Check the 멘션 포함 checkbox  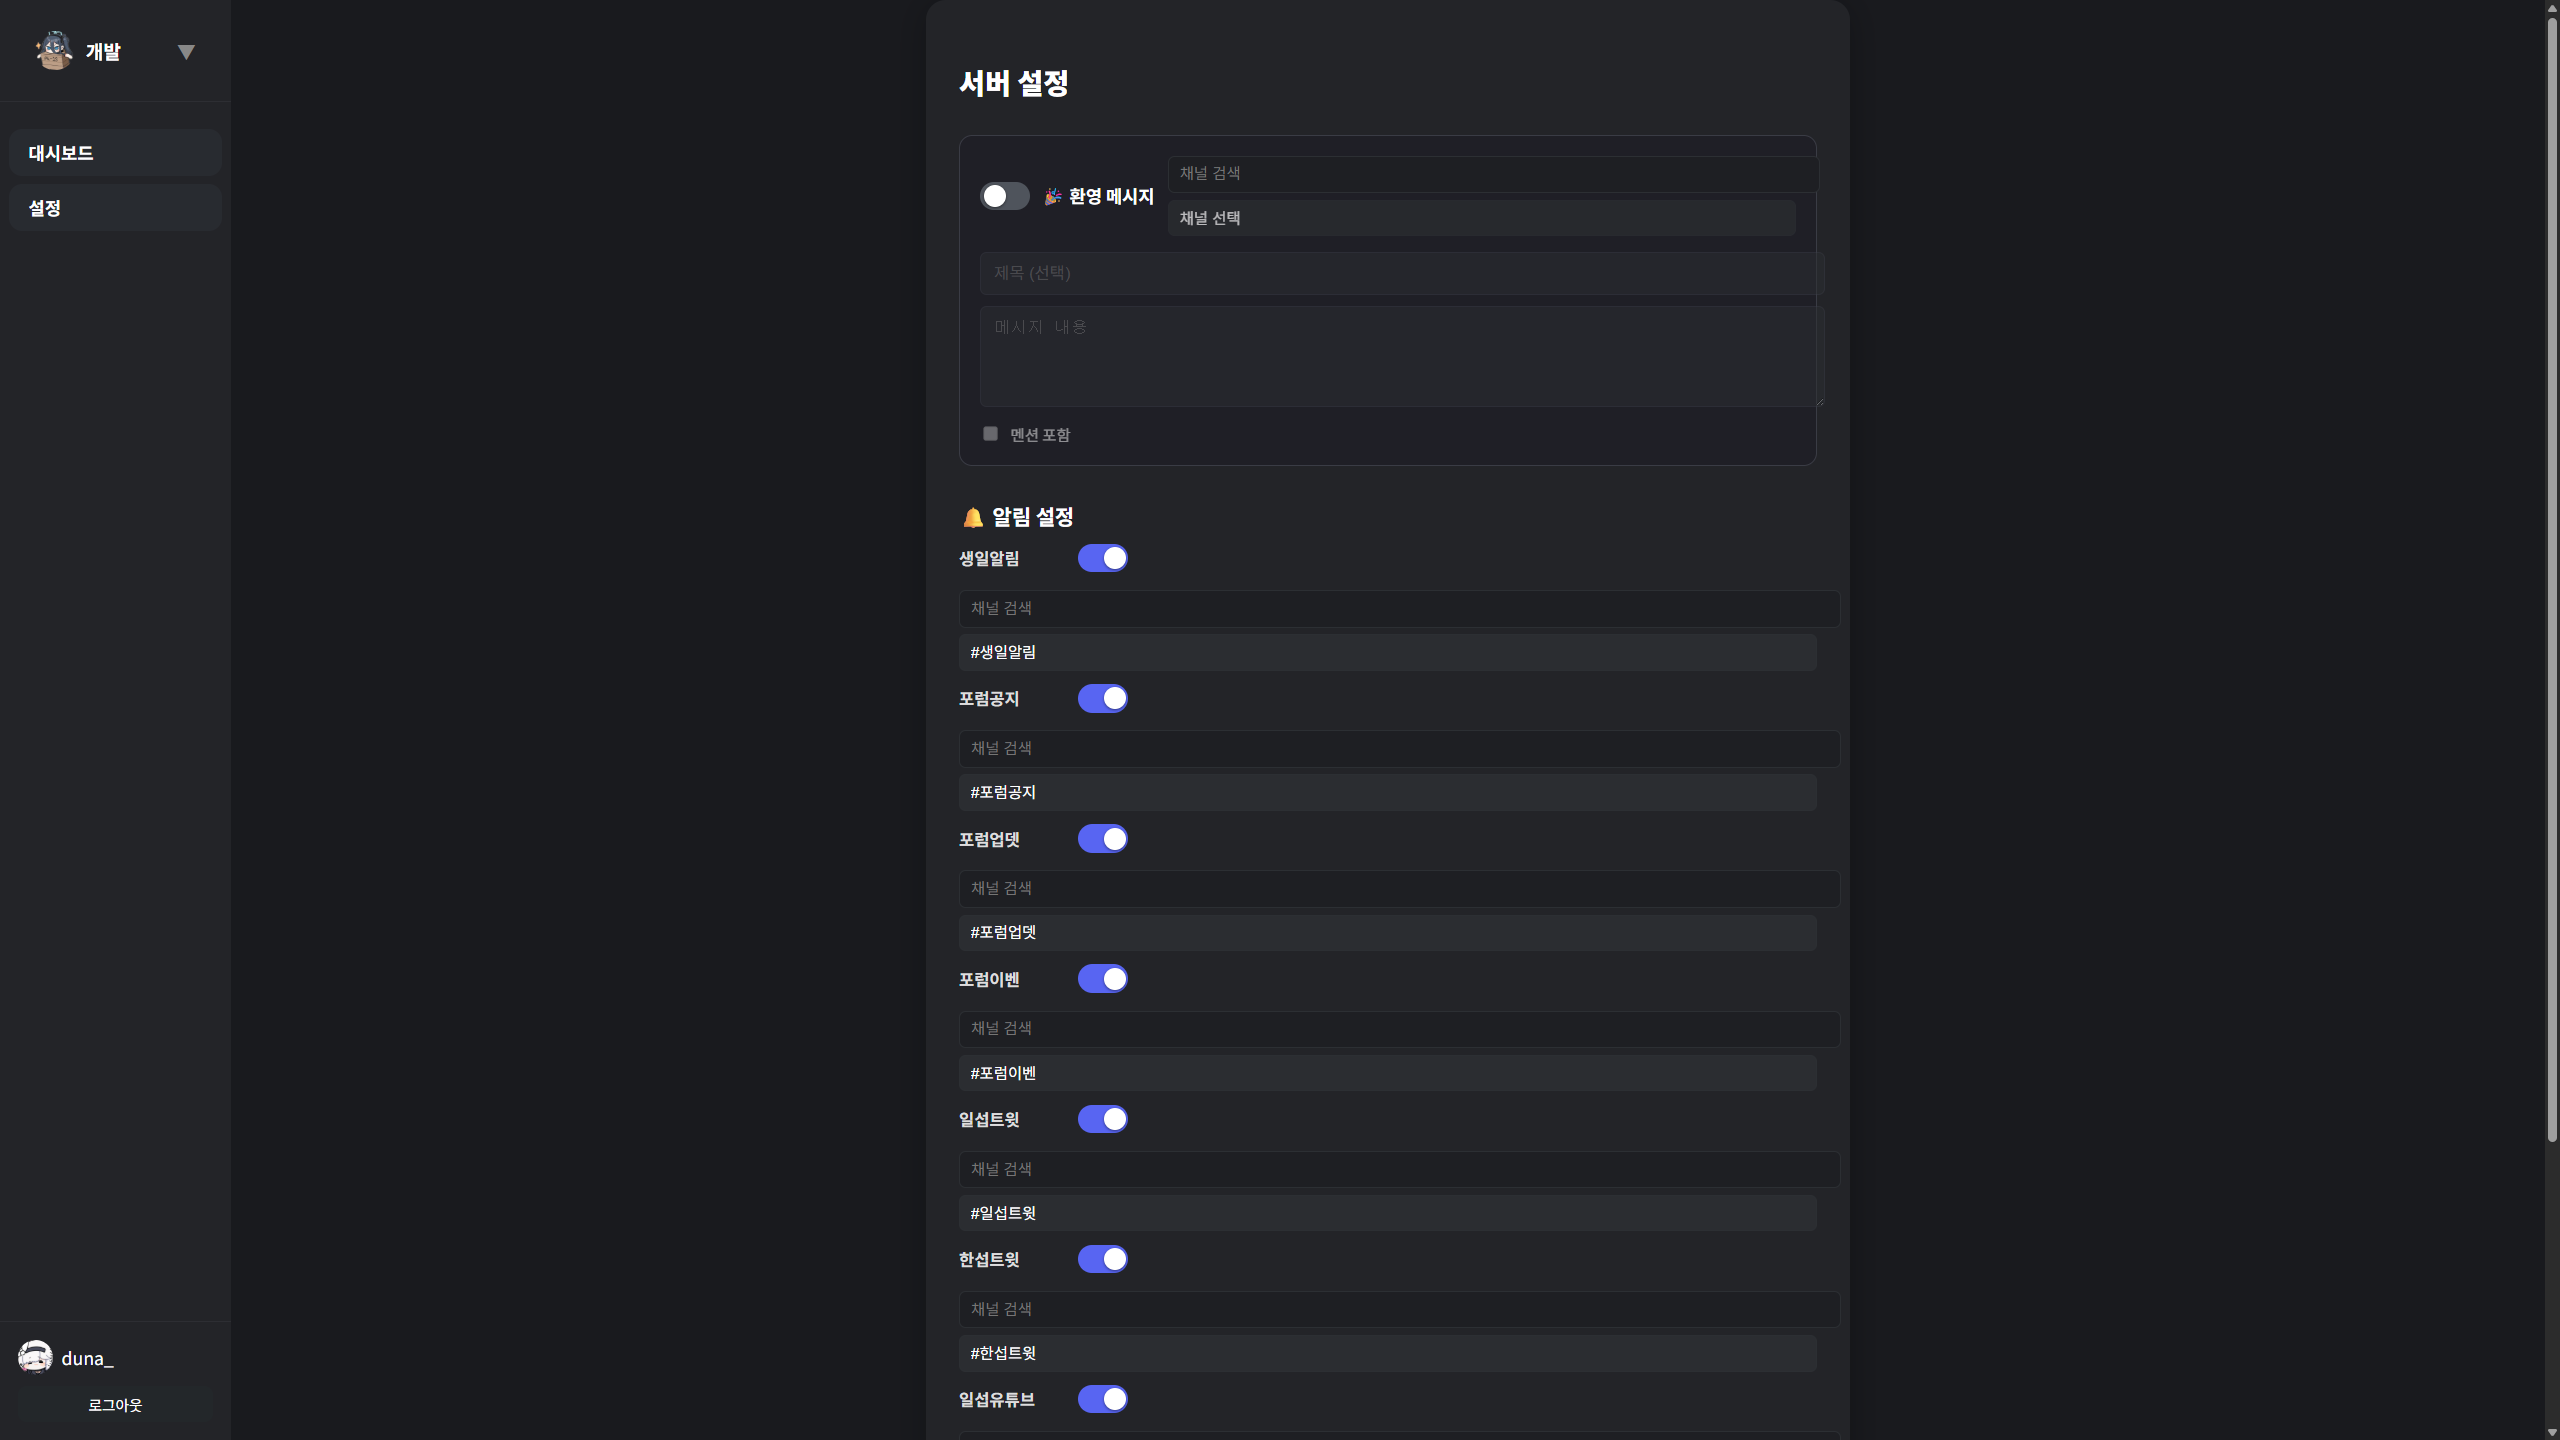coord(990,434)
